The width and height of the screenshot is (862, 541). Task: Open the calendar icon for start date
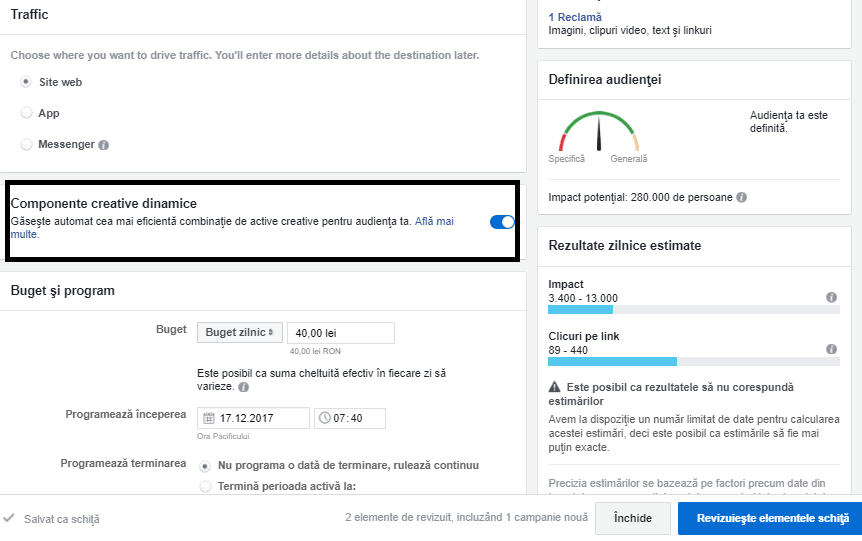pos(209,418)
